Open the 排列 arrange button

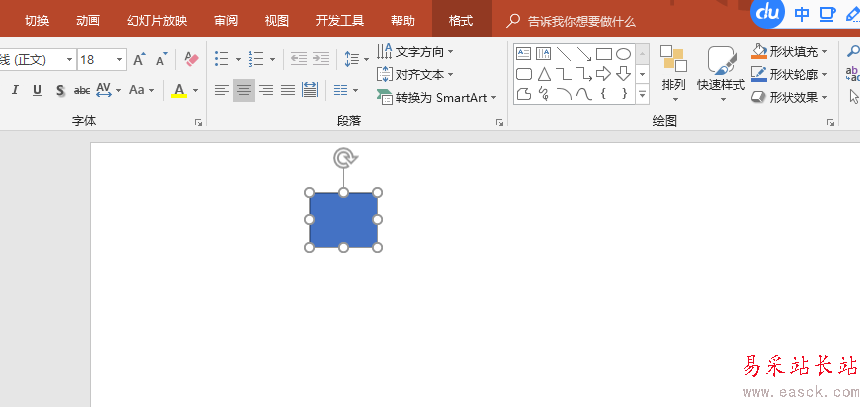(674, 74)
